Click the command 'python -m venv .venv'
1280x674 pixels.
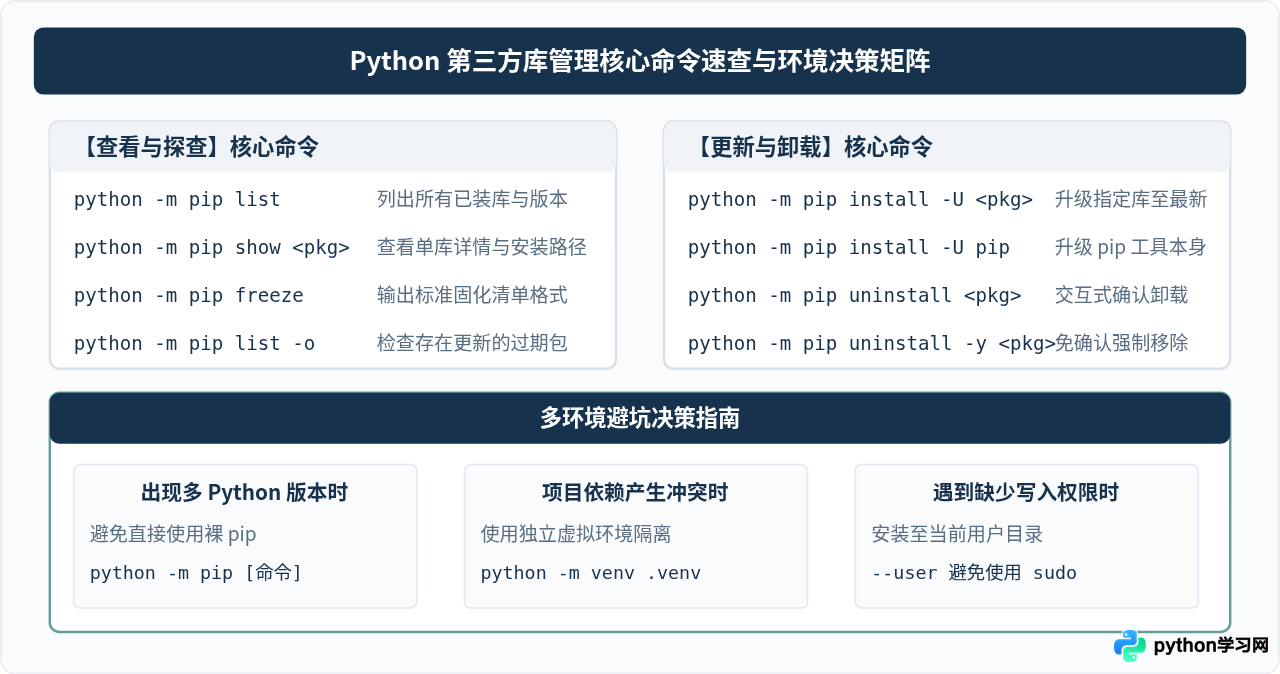pyautogui.click(x=591, y=573)
